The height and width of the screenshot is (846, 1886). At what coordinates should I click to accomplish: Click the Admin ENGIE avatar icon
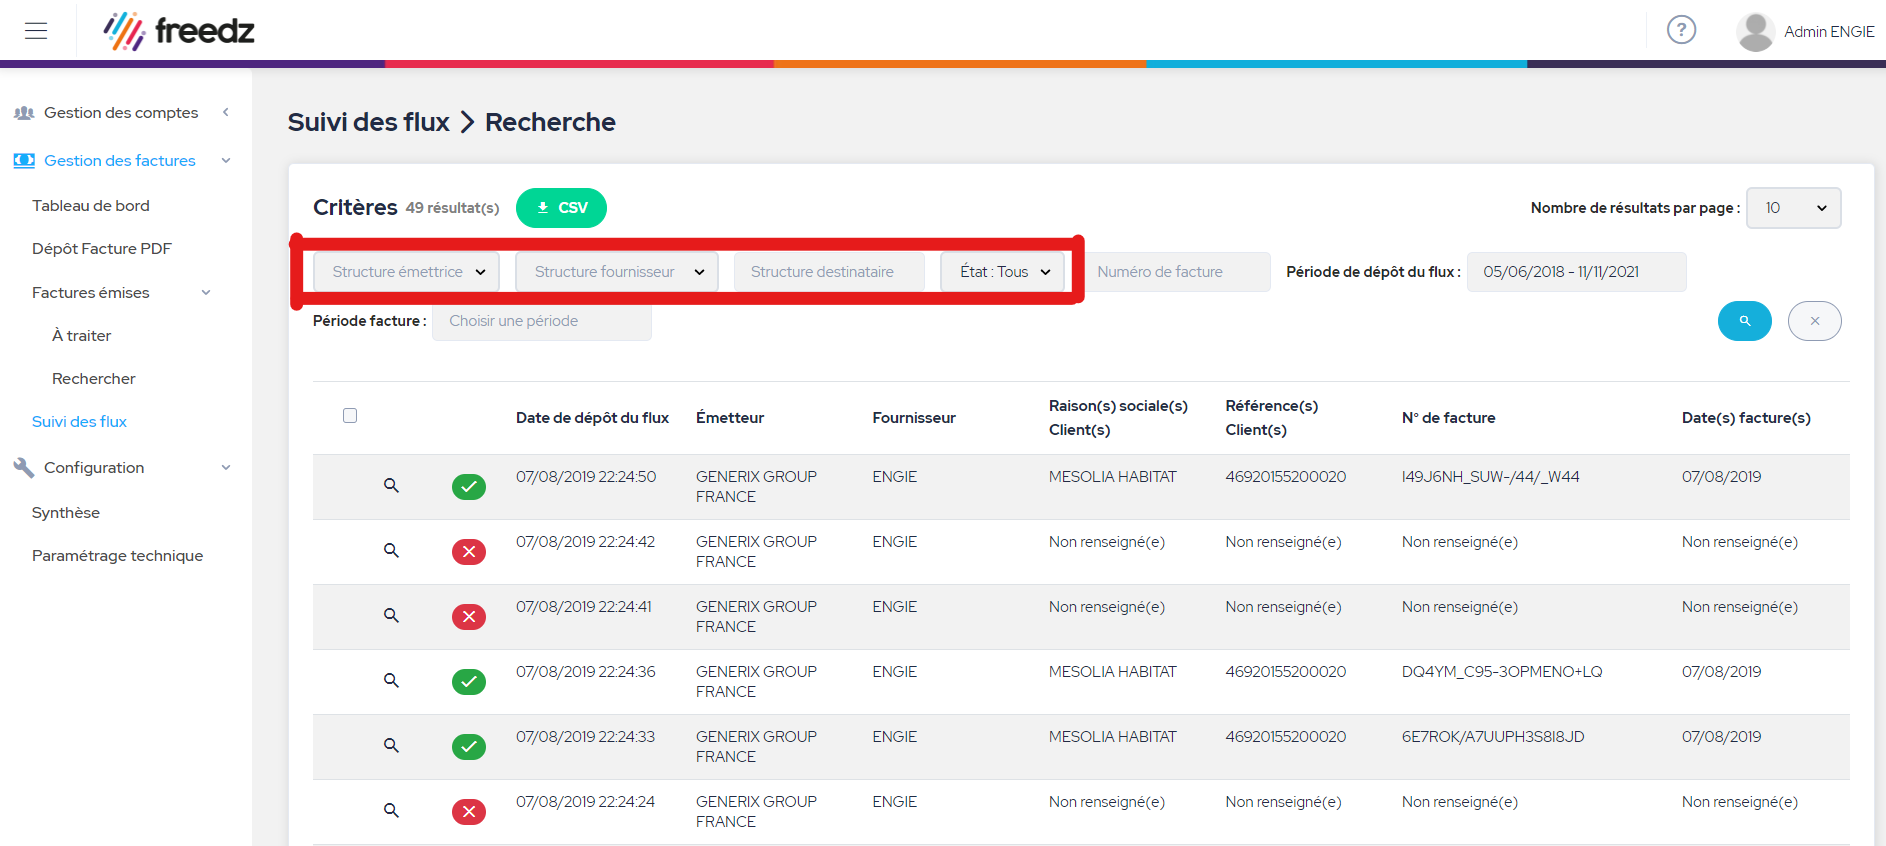(x=1755, y=32)
